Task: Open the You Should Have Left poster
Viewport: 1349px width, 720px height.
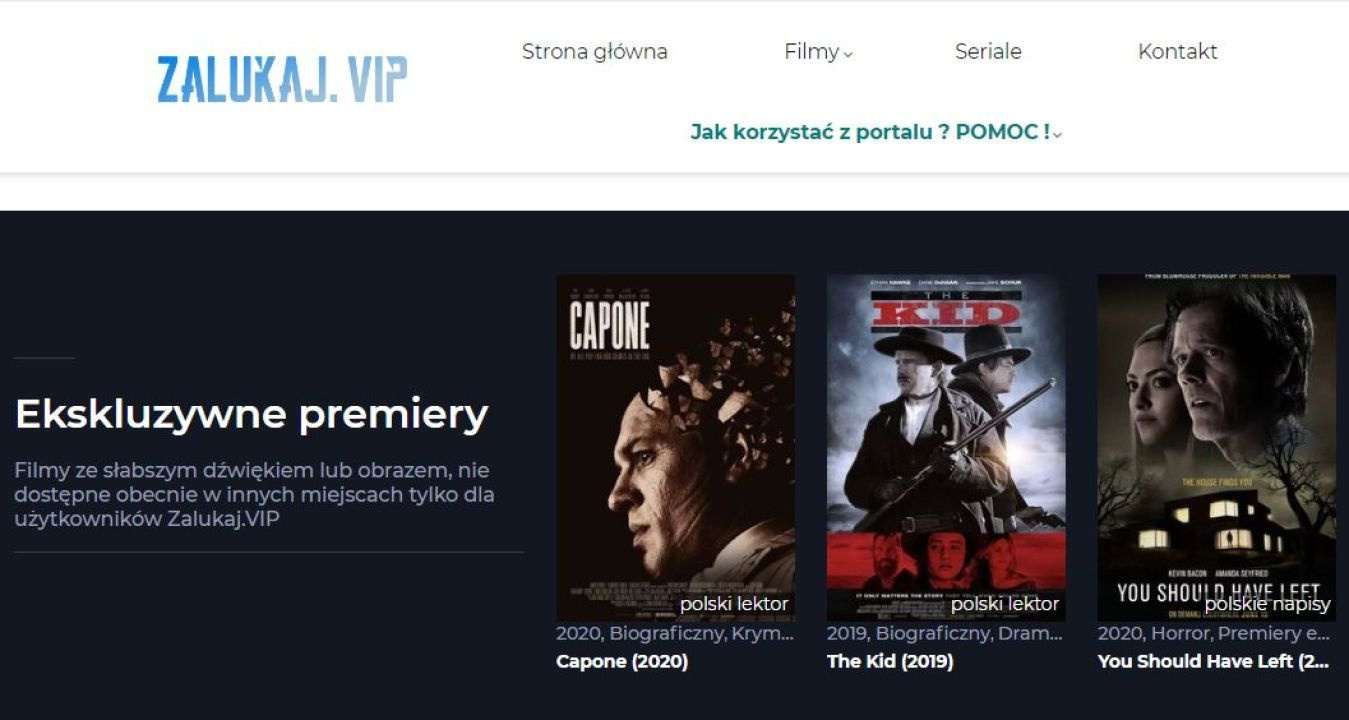Action: coord(1217,448)
